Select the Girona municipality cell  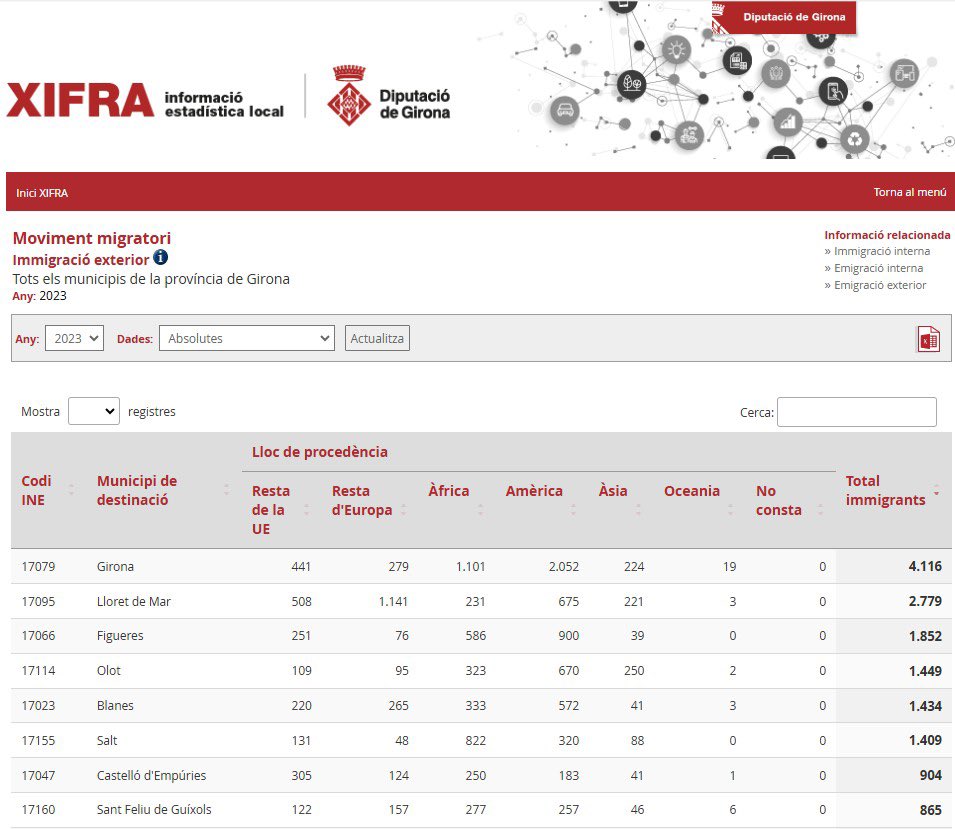[x=115, y=566]
